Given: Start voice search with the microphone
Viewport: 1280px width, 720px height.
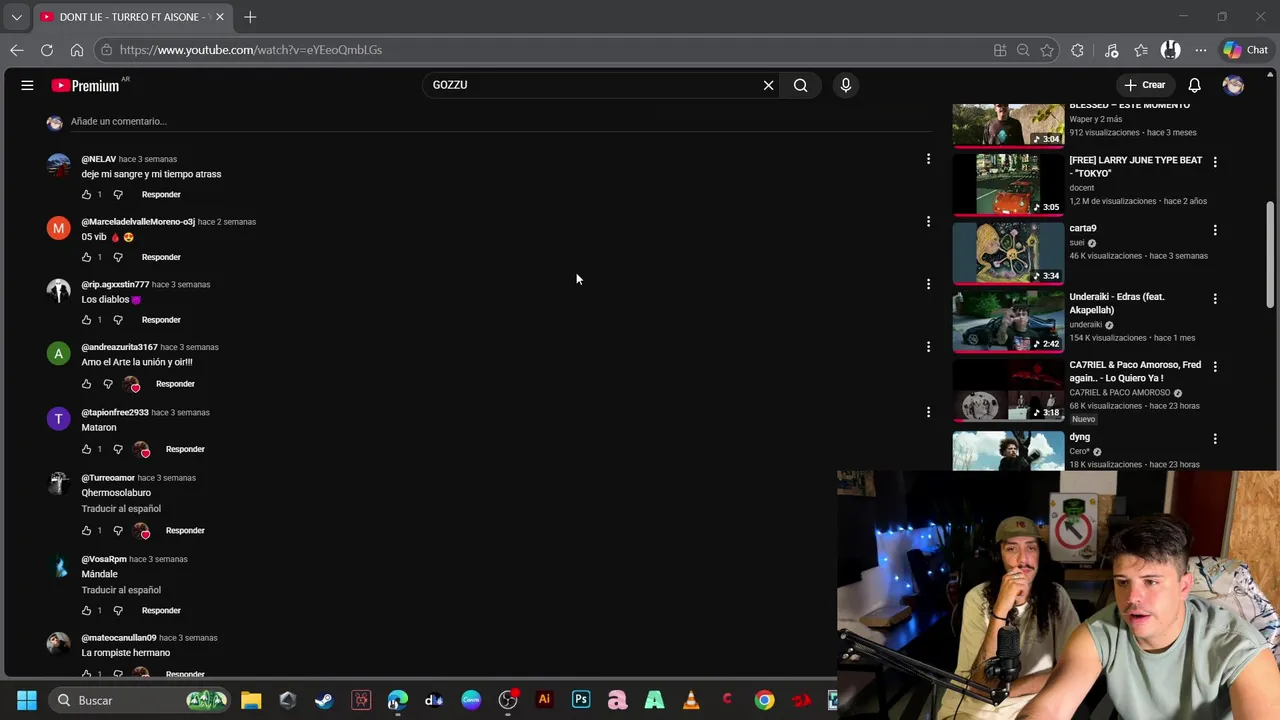Looking at the screenshot, I should pyautogui.click(x=846, y=85).
